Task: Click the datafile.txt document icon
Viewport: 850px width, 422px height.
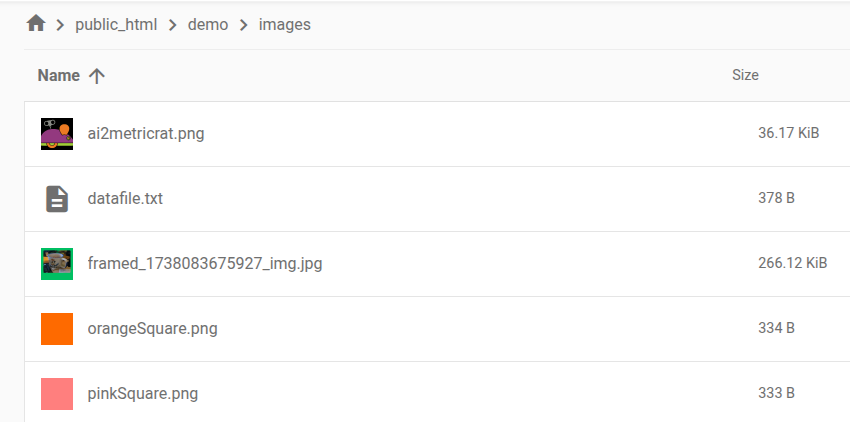Action: pyautogui.click(x=57, y=199)
